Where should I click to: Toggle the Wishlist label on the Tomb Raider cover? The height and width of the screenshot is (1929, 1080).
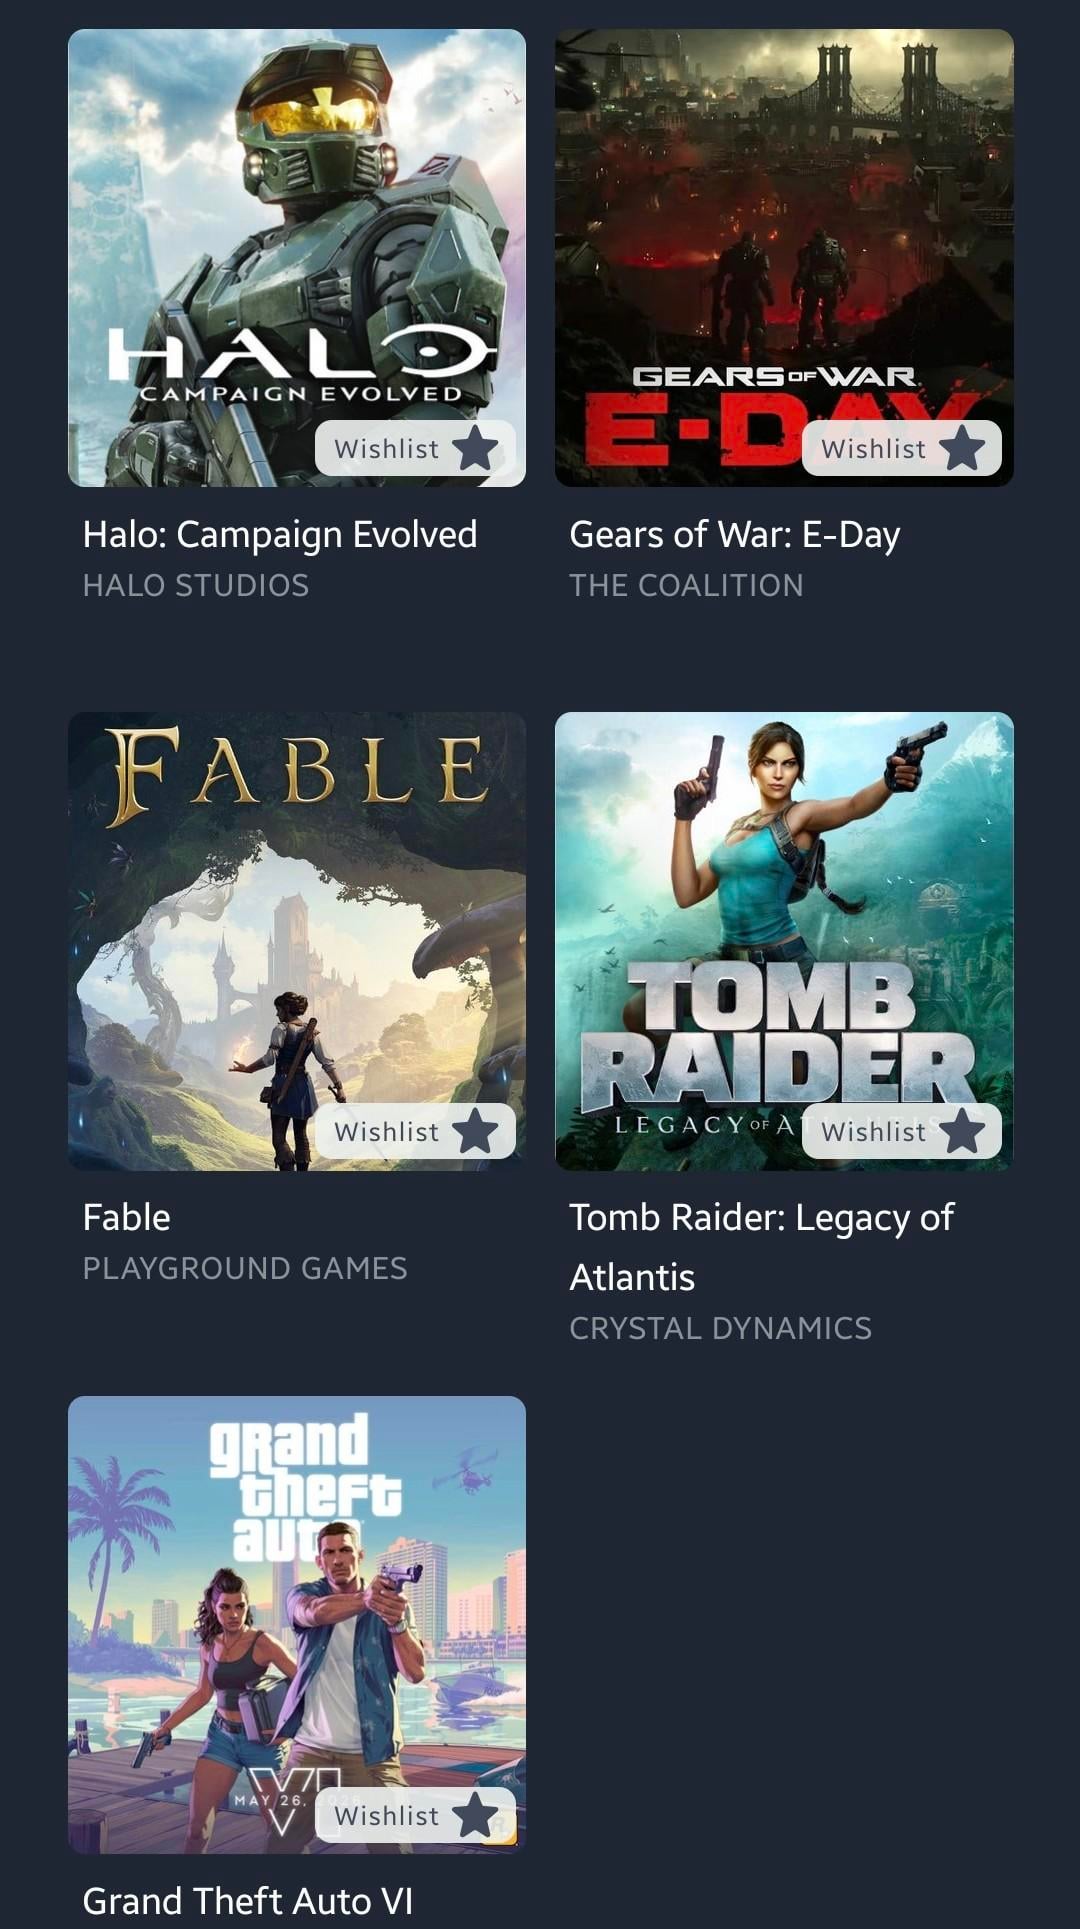873,1132
